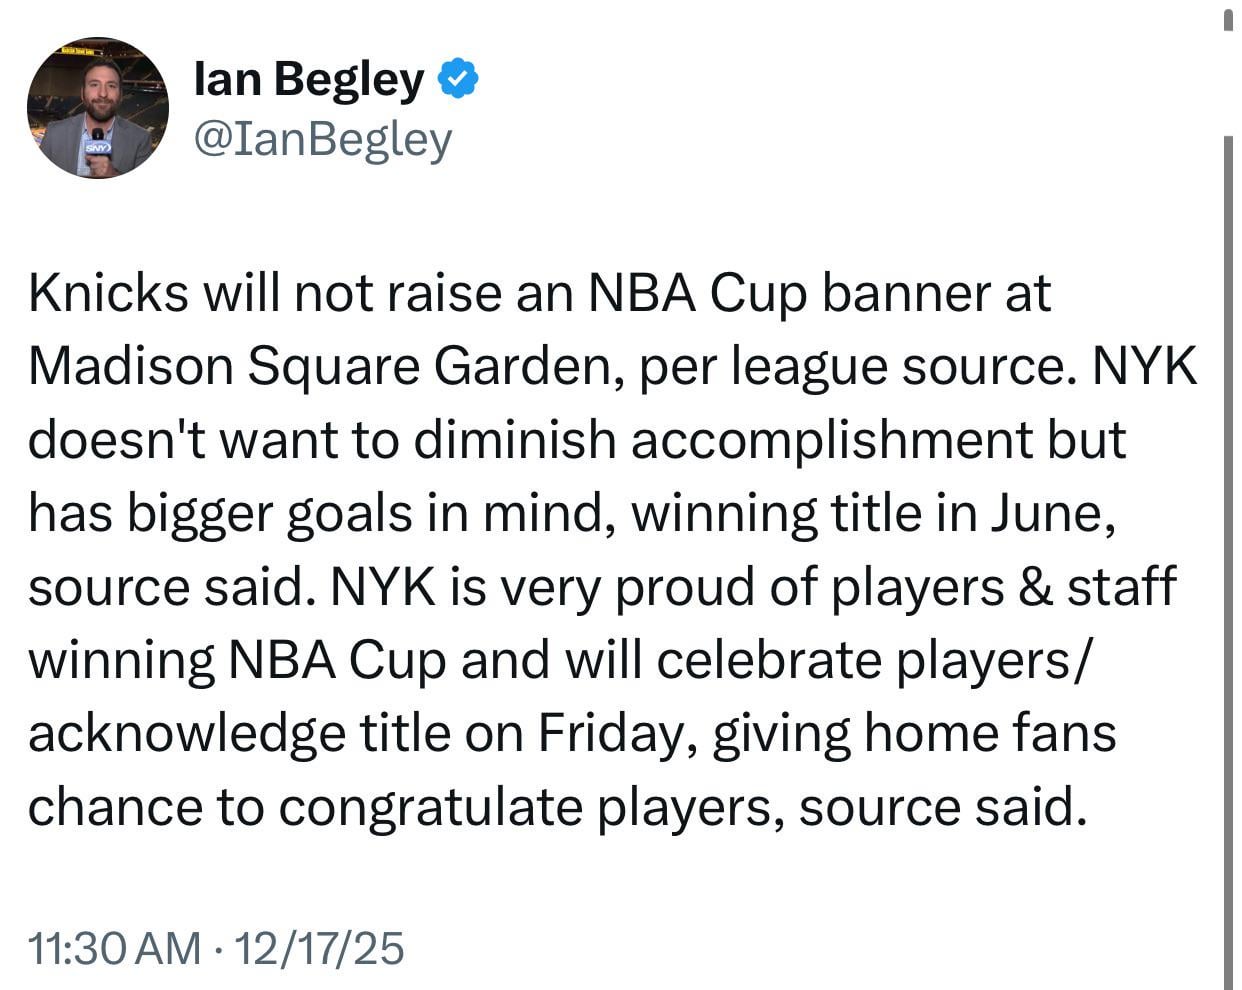Open Ian Begley's profile picture
This screenshot has width=1242, height=990.
[x=97, y=108]
